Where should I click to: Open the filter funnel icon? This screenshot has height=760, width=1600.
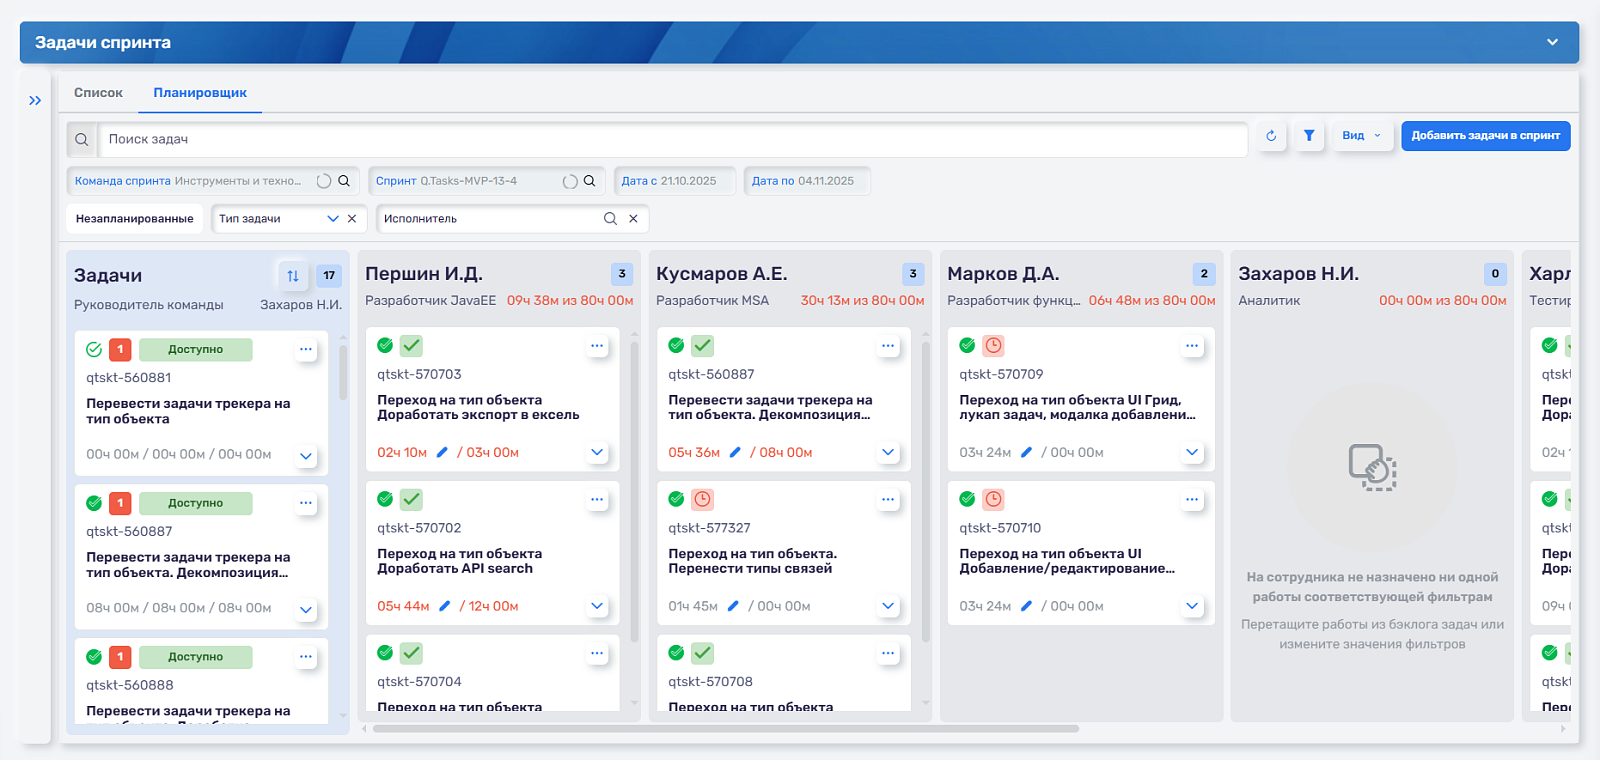coord(1309,136)
